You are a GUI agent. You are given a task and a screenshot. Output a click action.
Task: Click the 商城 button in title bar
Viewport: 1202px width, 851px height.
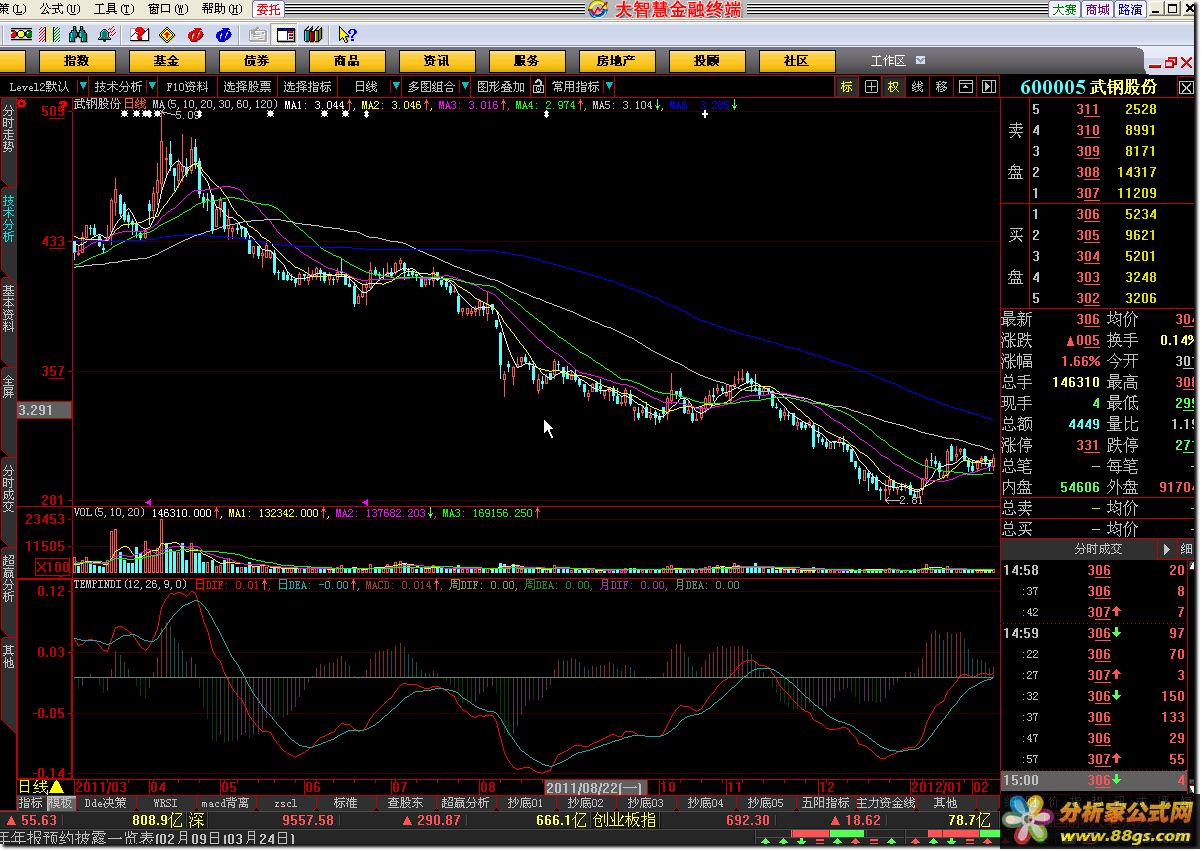click(1097, 9)
